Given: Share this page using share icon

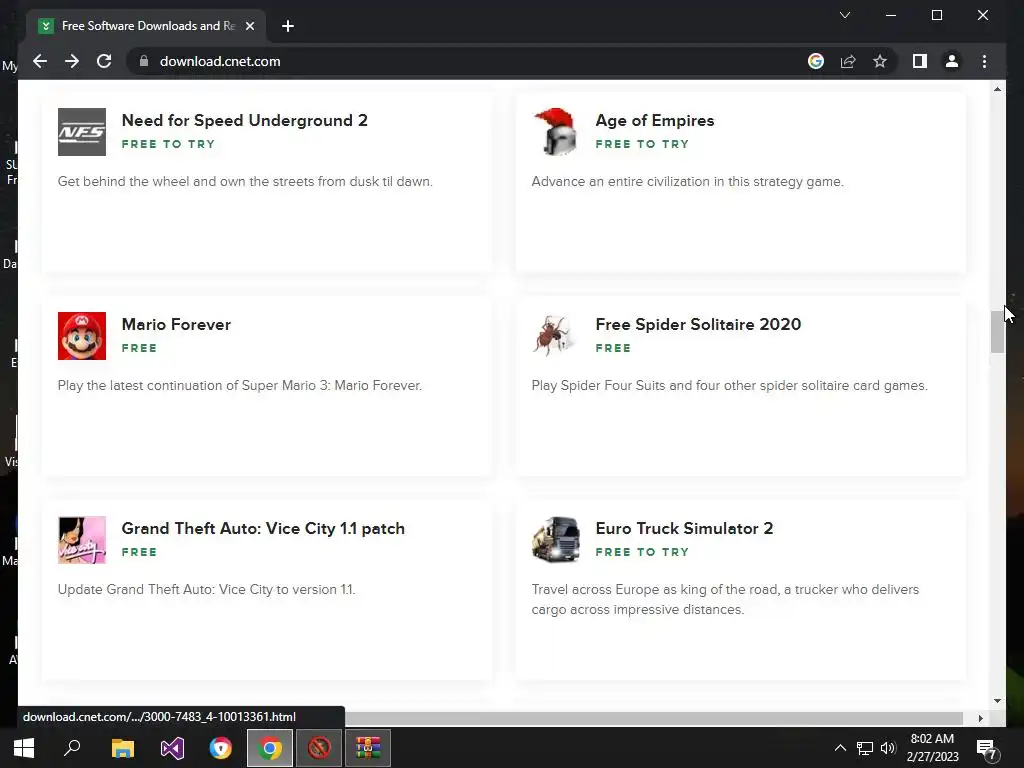Looking at the screenshot, I should [x=848, y=61].
